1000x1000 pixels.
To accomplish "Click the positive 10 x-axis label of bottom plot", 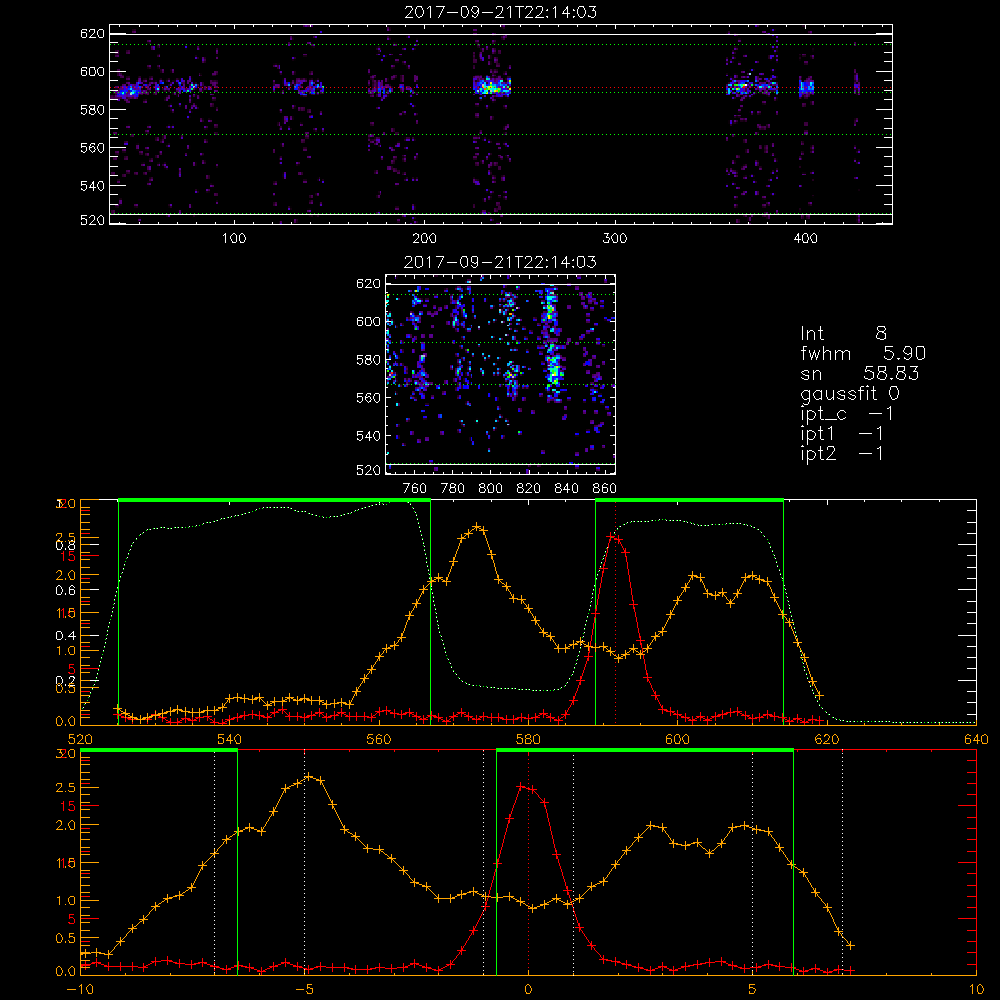I will [976, 990].
